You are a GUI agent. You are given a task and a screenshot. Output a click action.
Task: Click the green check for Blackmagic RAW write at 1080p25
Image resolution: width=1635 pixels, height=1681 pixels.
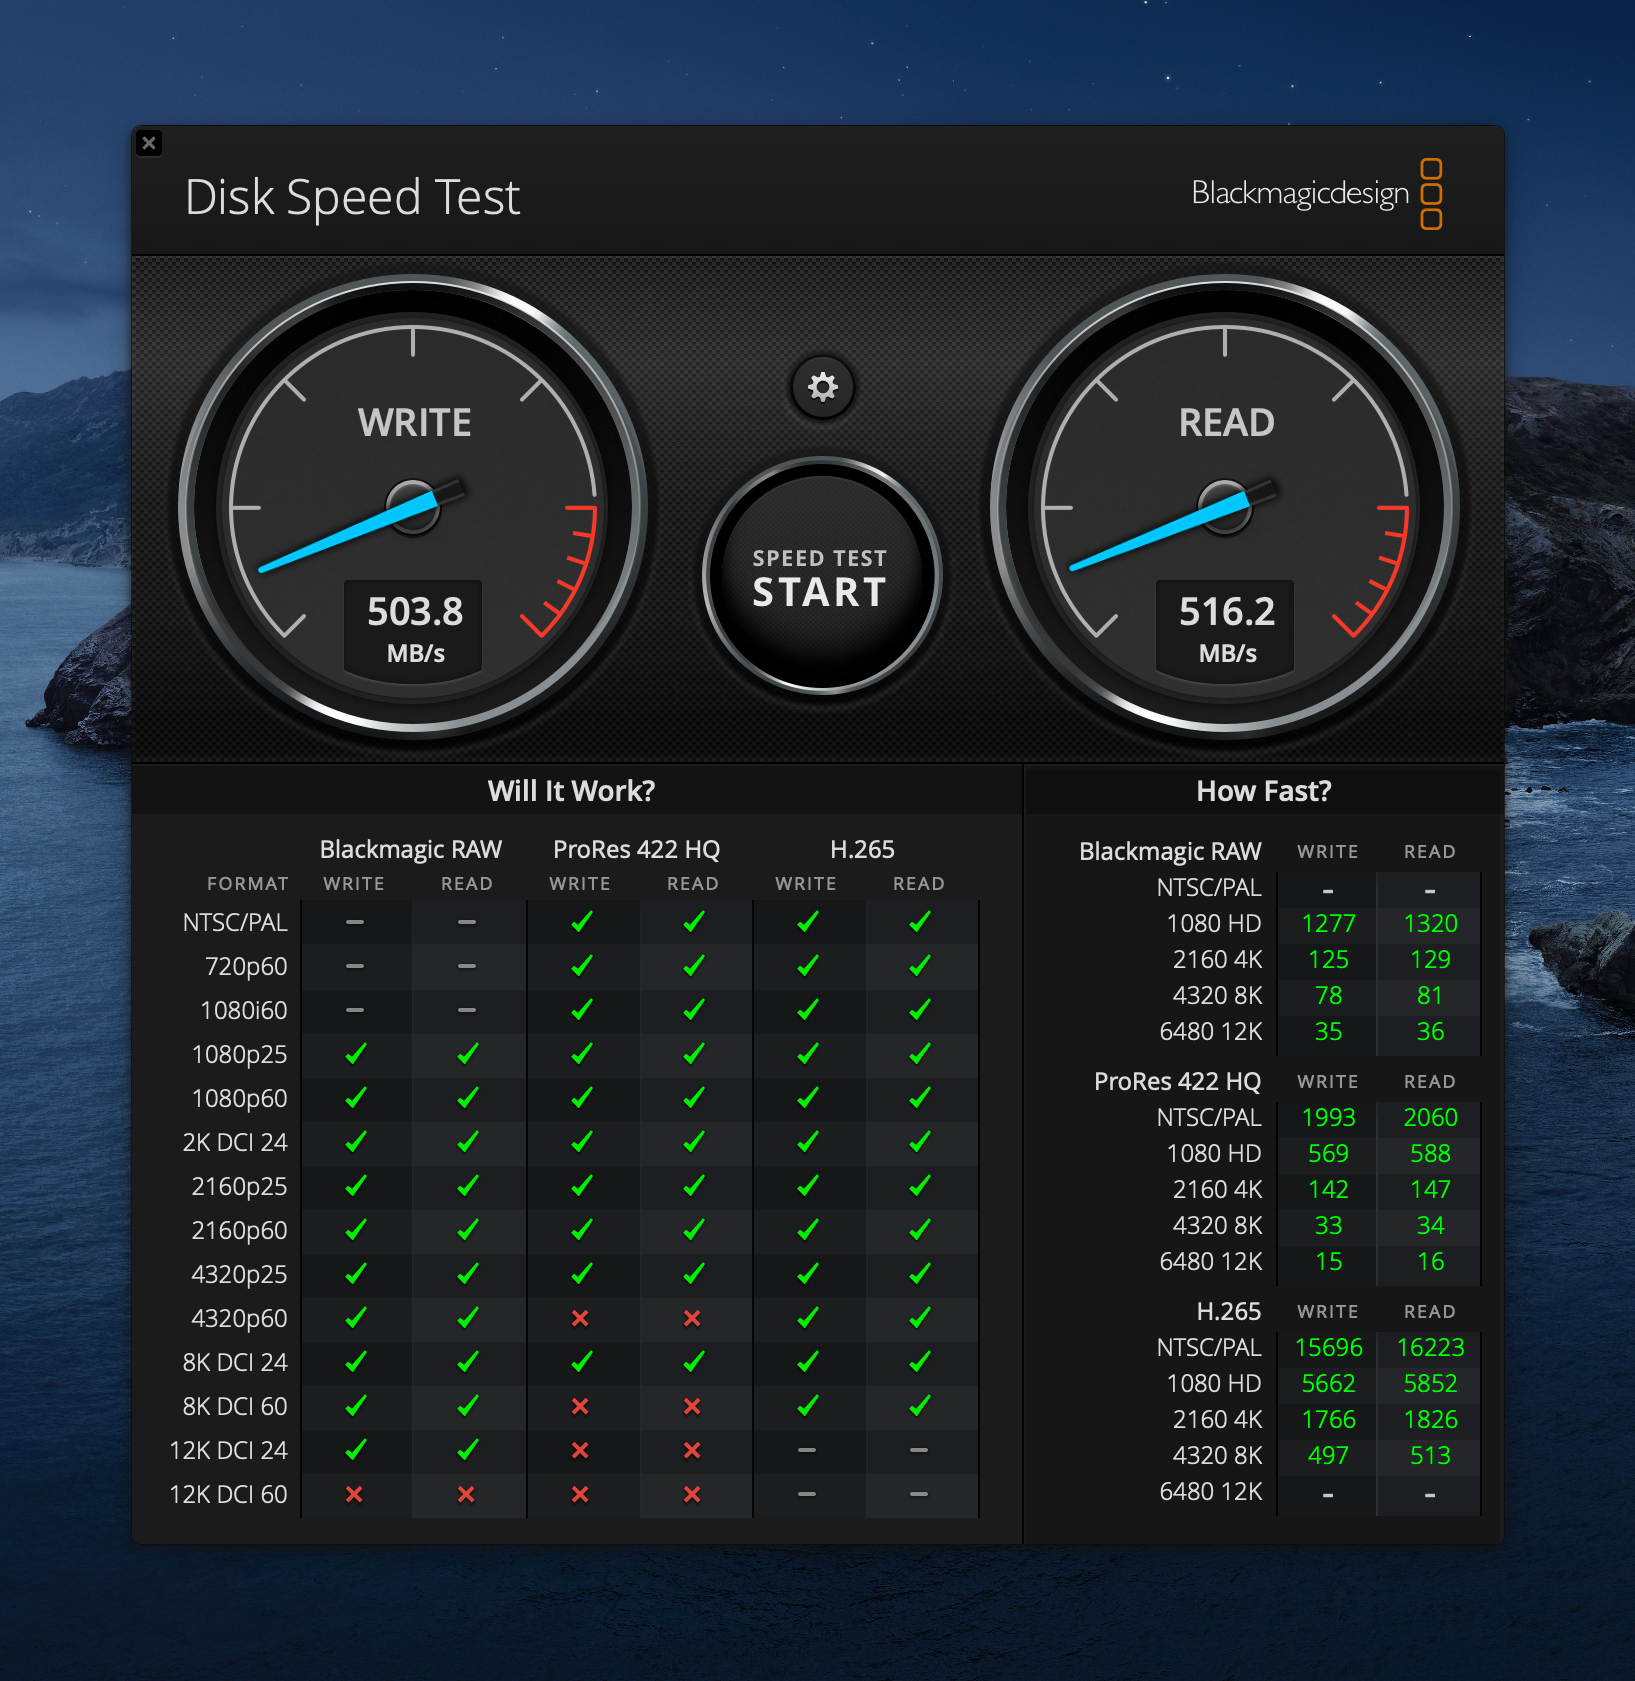[x=355, y=1053]
